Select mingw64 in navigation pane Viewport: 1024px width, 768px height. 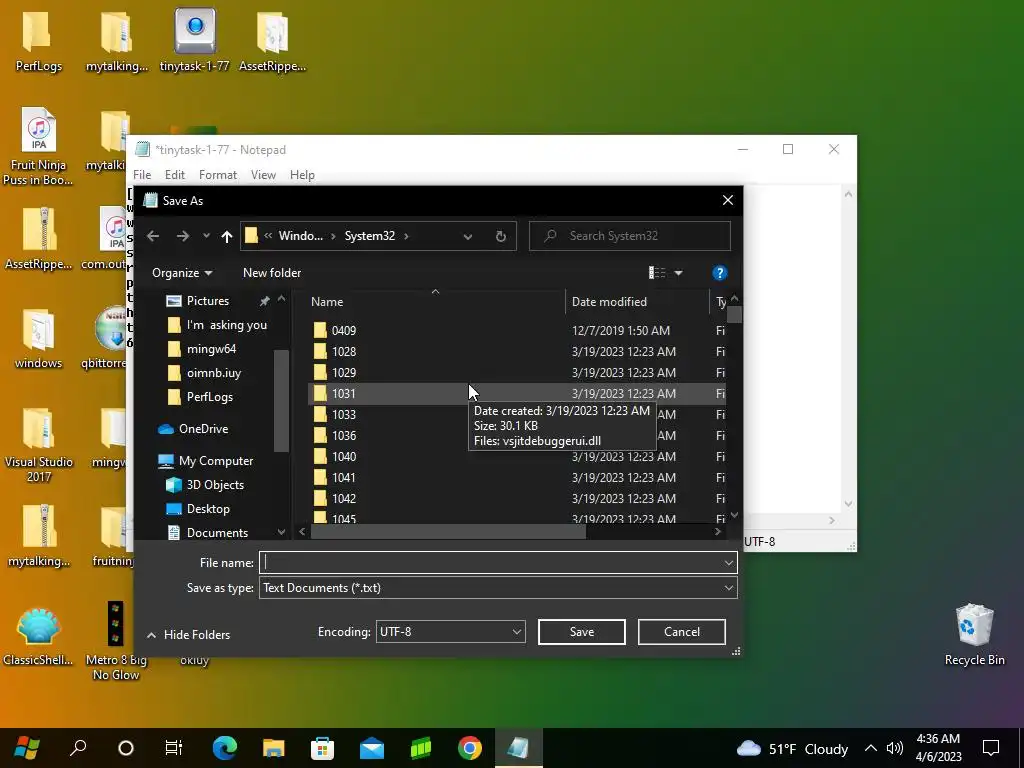(211, 349)
